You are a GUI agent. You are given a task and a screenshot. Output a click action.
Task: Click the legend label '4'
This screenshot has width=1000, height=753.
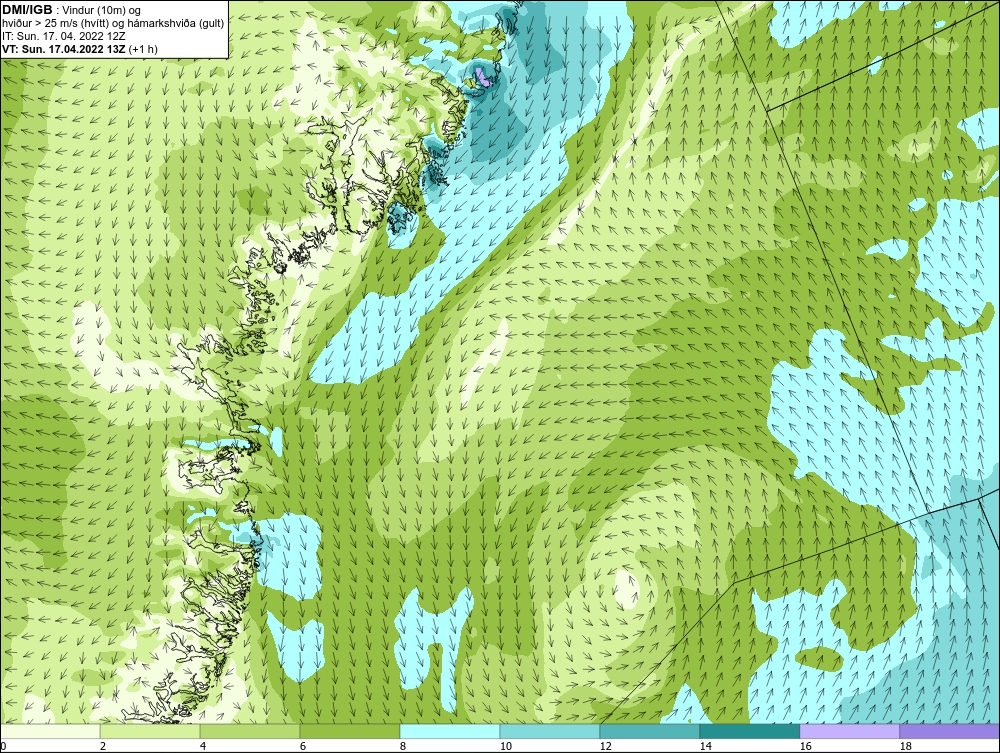click(x=203, y=746)
